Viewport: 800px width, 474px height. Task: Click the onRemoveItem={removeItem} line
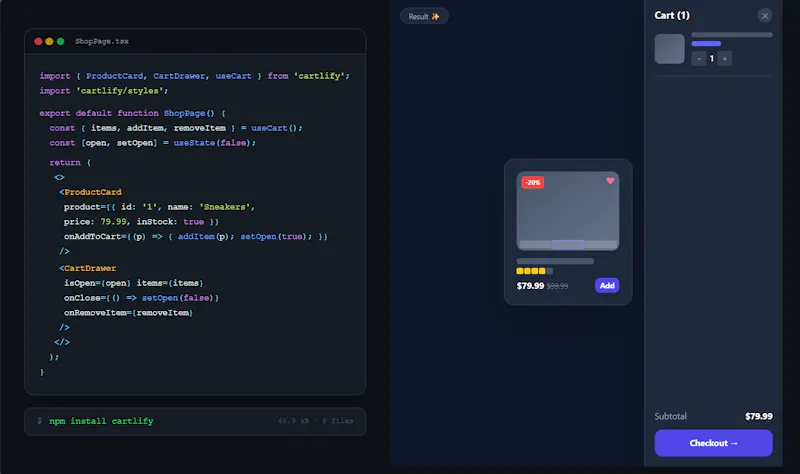pyautogui.click(x=128, y=313)
